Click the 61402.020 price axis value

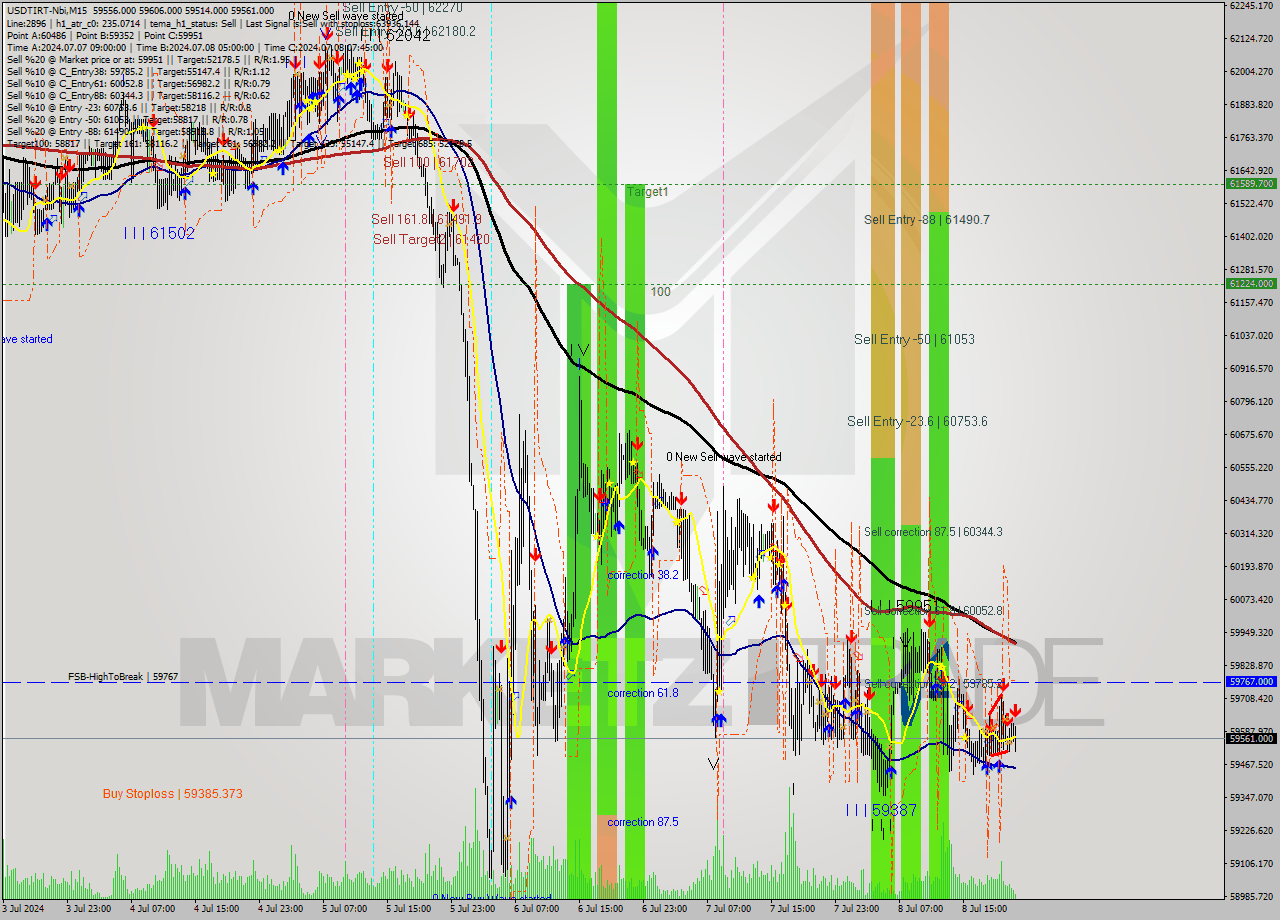pos(1251,236)
